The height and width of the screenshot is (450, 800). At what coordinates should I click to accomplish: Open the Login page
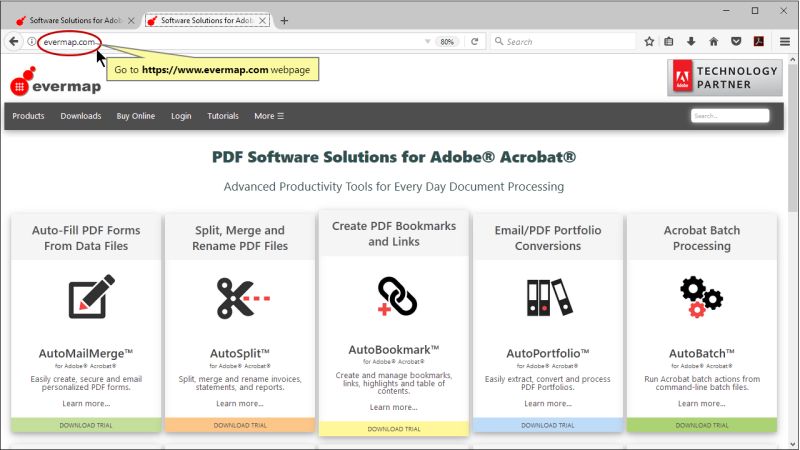[181, 116]
